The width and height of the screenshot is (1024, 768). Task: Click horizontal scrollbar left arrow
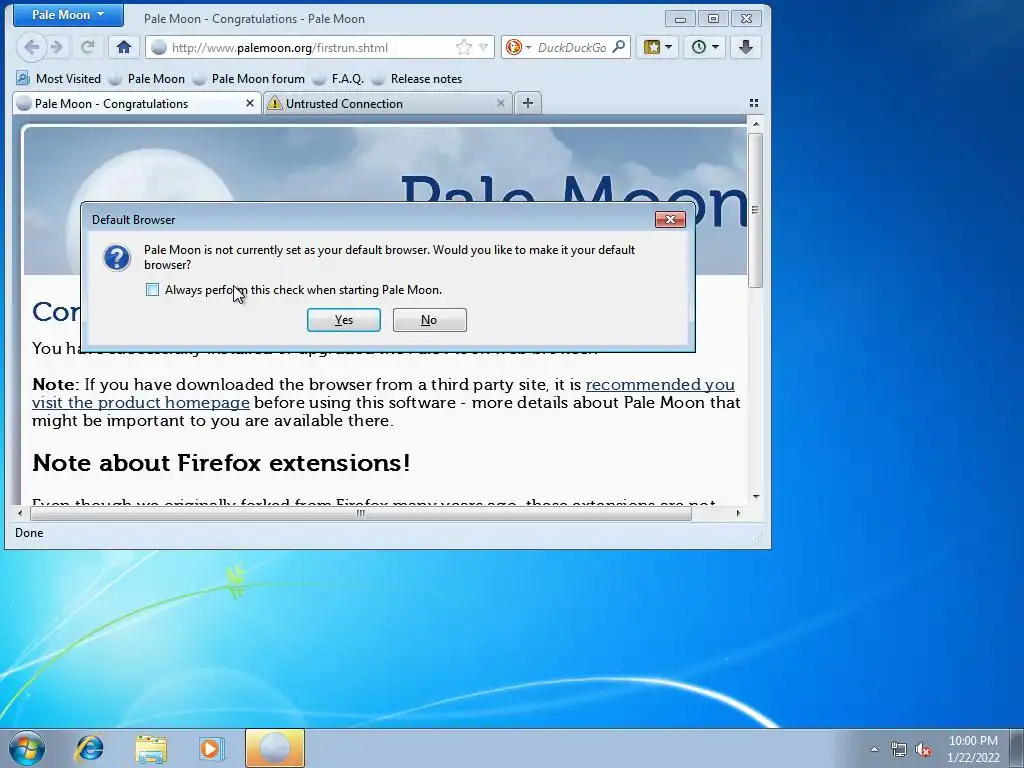pyautogui.click(x=20, y=513)
